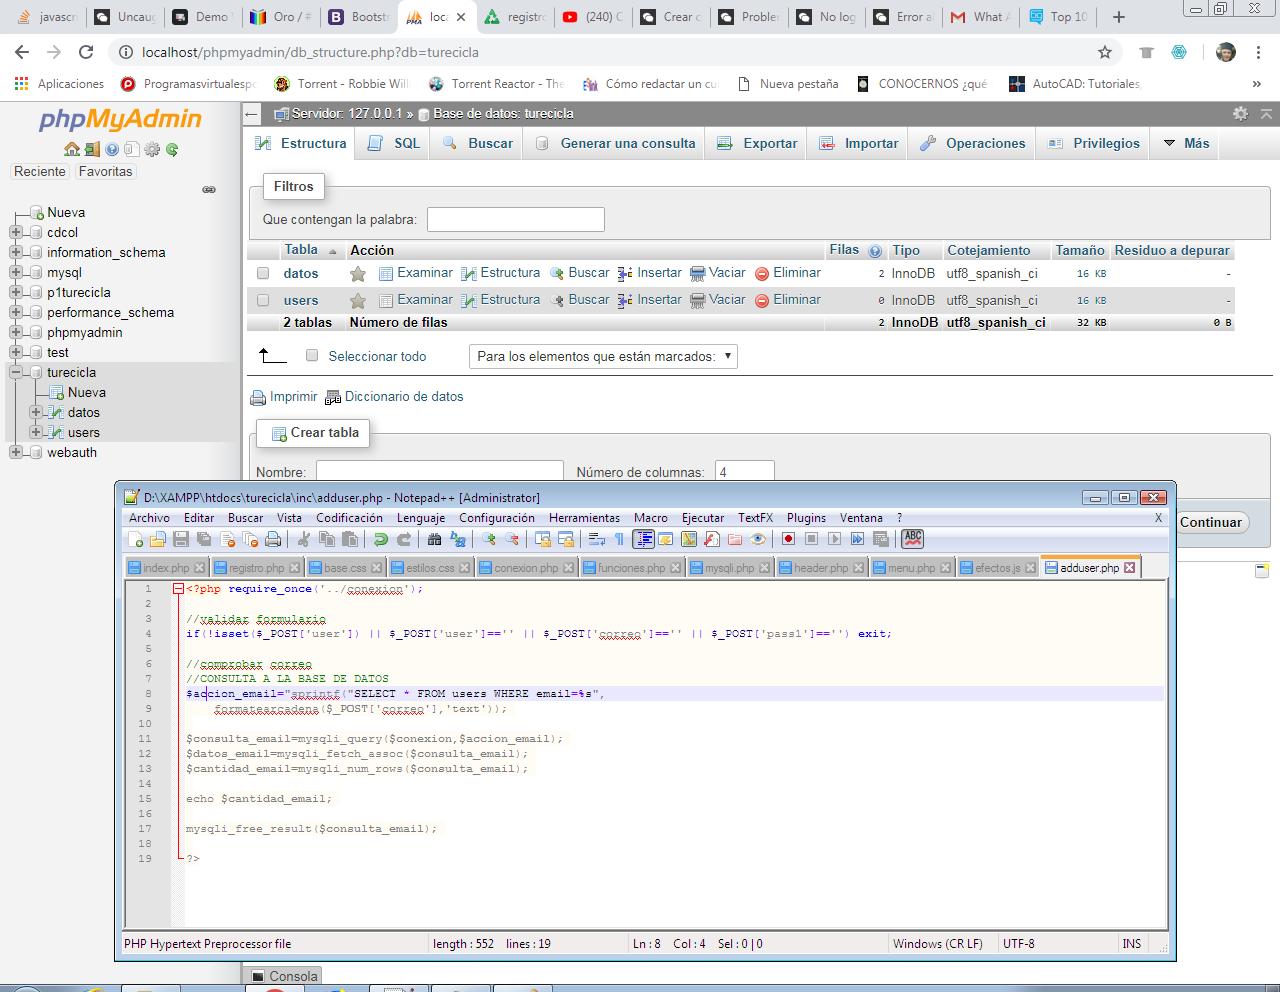1280x992 pixels.
Task: Click the 'Que contengan la palabra' filter field
Action: [515, 219]
